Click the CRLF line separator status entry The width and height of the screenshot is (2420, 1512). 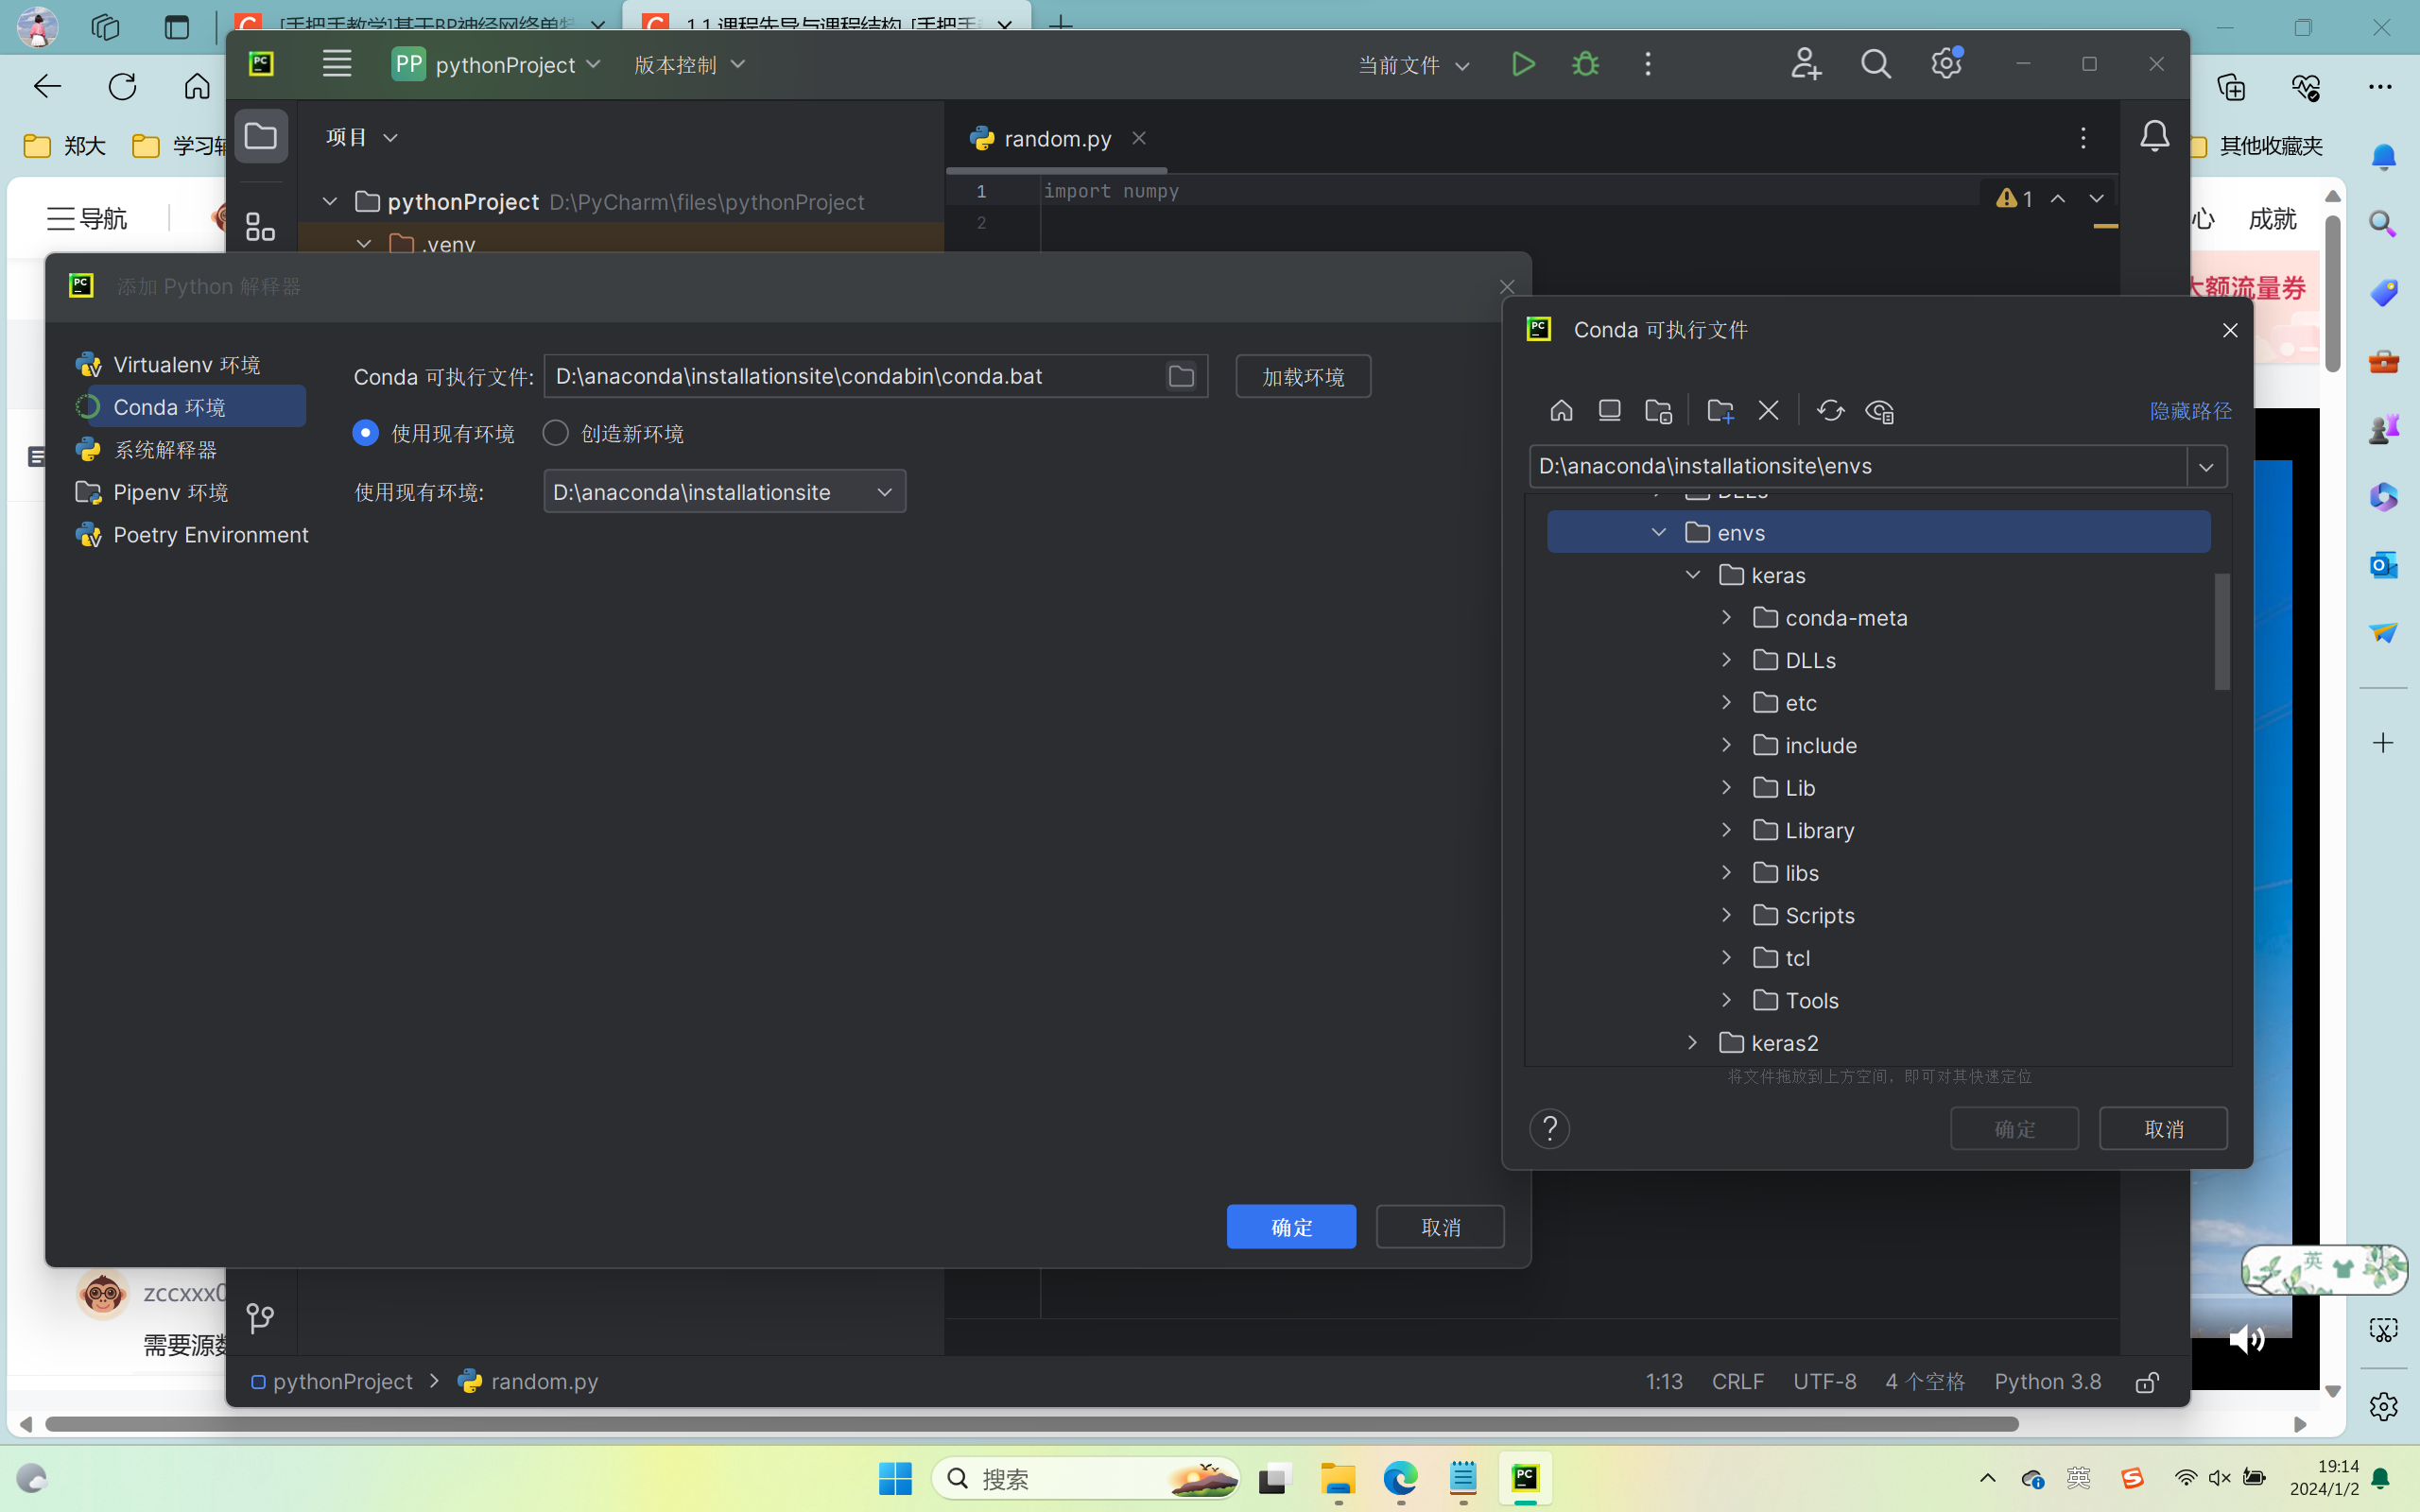point(1737,1382)
